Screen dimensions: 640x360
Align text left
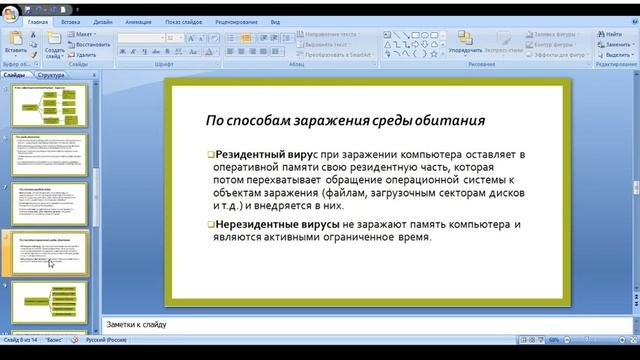(230, 52)
